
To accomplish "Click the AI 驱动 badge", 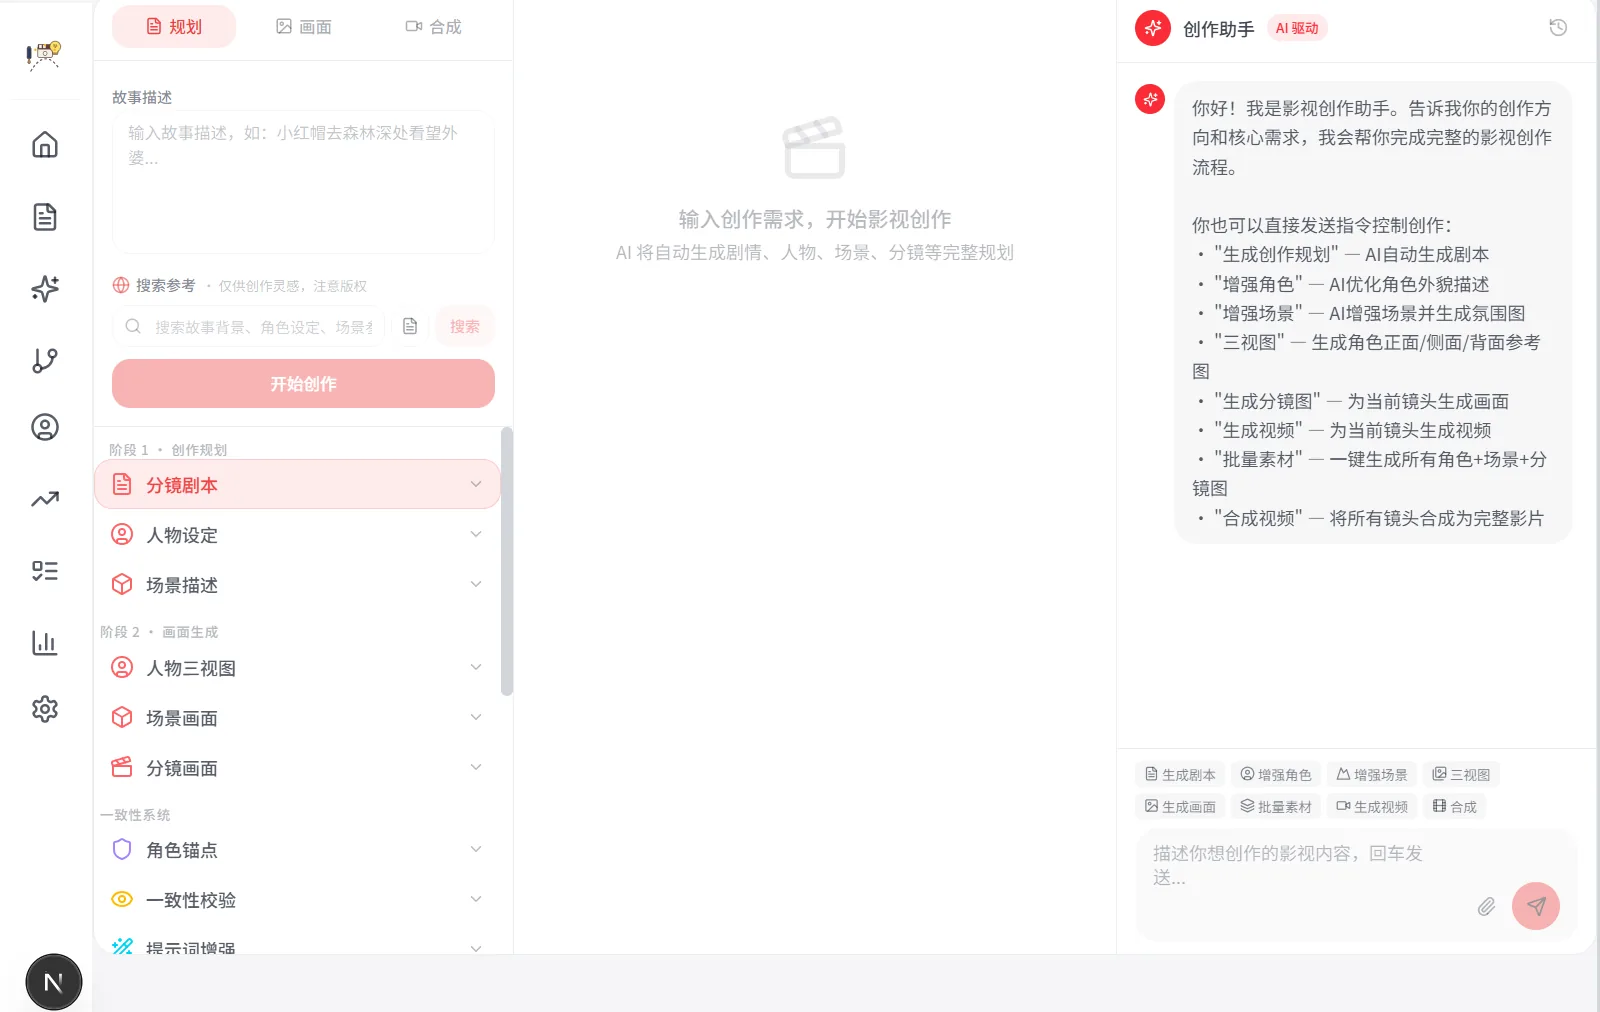I will 1297,28.
